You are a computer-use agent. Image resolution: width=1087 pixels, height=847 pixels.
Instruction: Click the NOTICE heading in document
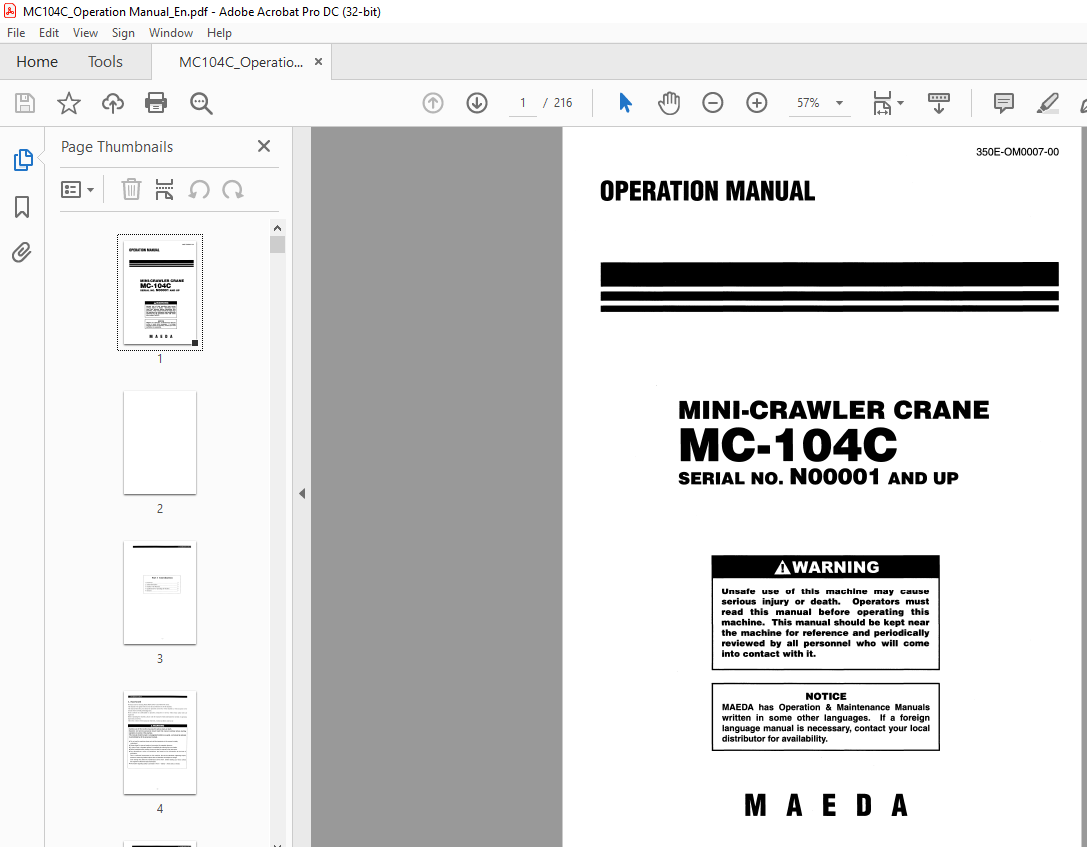826,696
